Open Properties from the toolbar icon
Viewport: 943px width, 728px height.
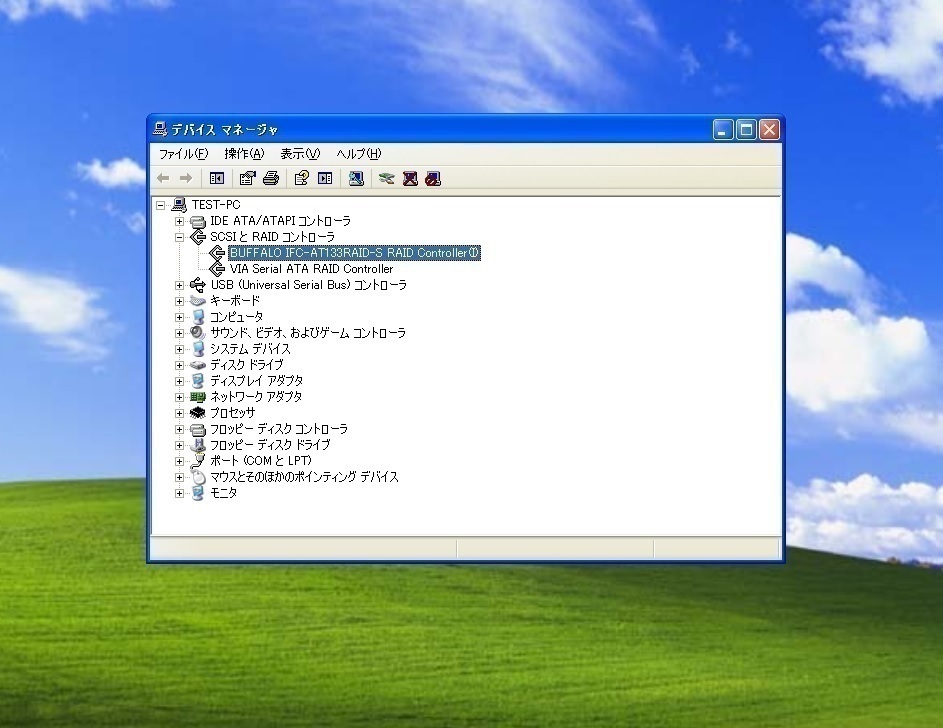247,179
